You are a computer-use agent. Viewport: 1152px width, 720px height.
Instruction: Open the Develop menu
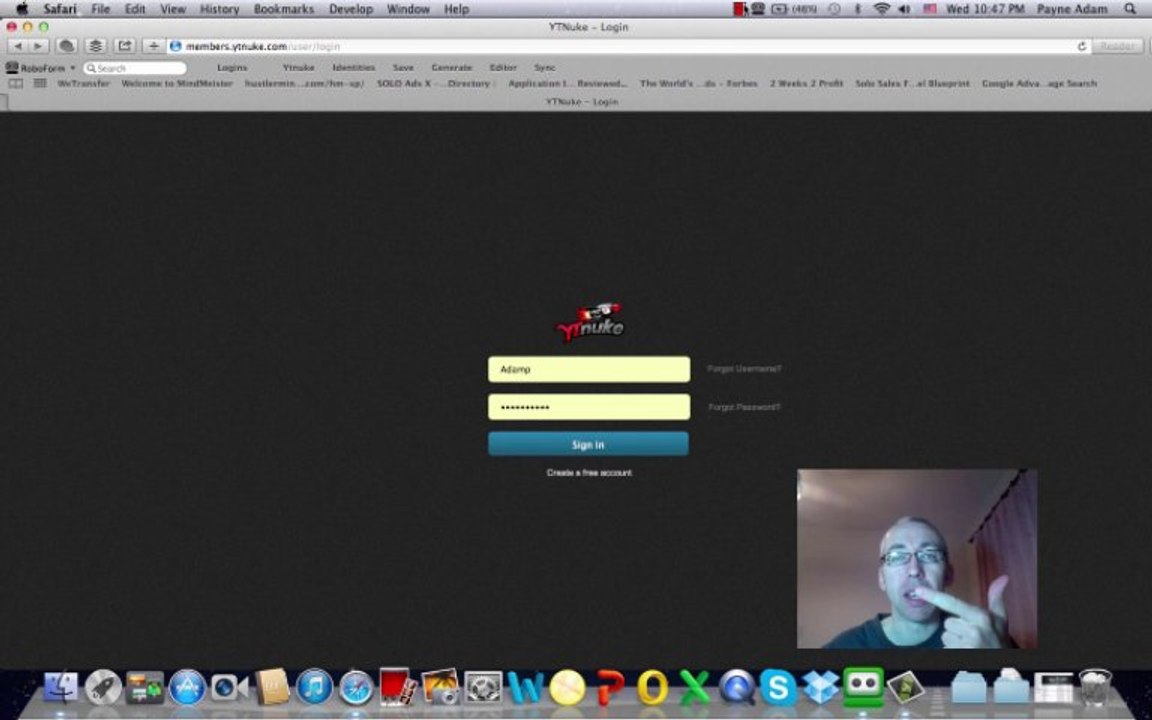(x=350, y=9)
